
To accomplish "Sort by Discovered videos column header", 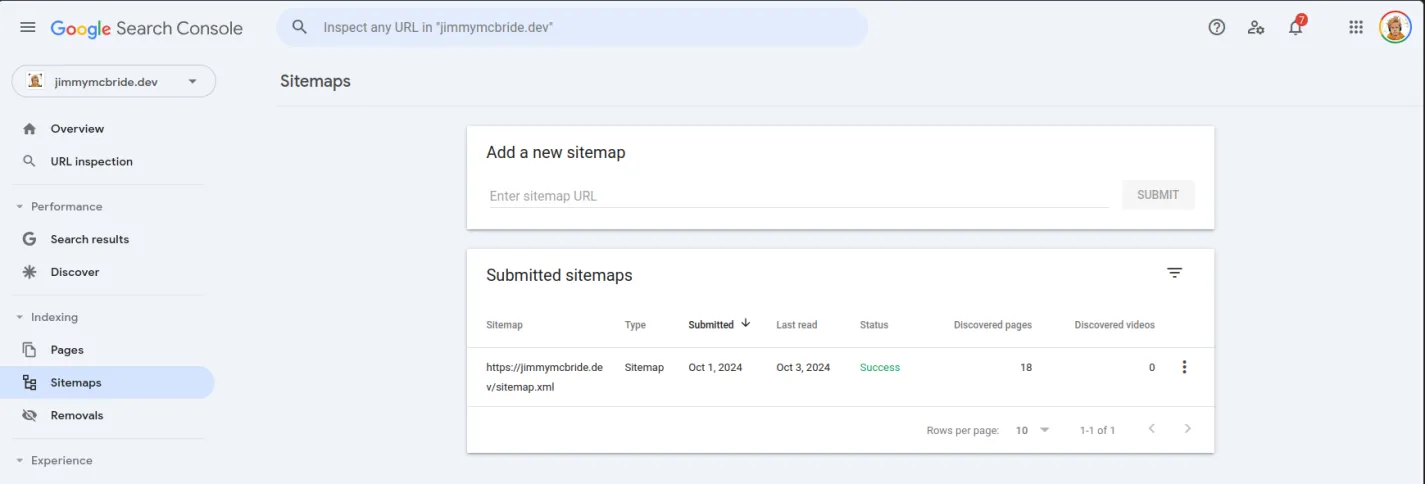I will coord(1115,325).
